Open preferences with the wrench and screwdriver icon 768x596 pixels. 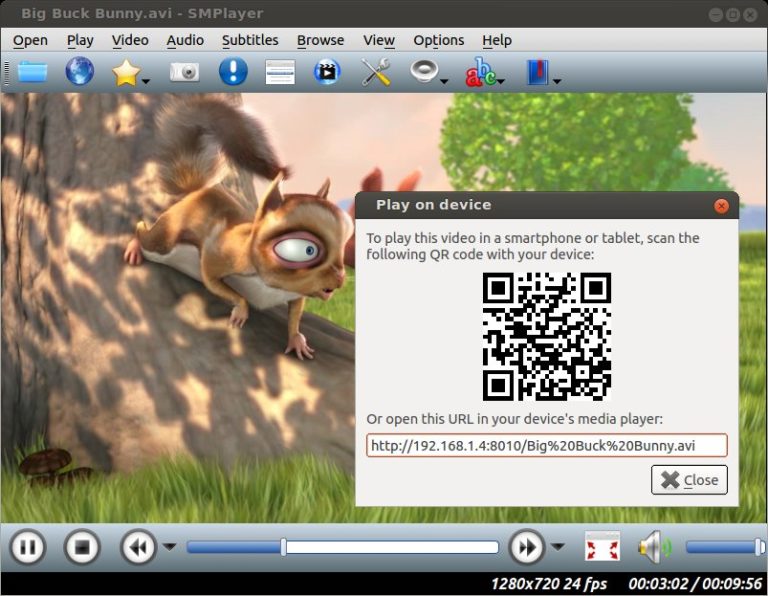click(x=376, y=72)
